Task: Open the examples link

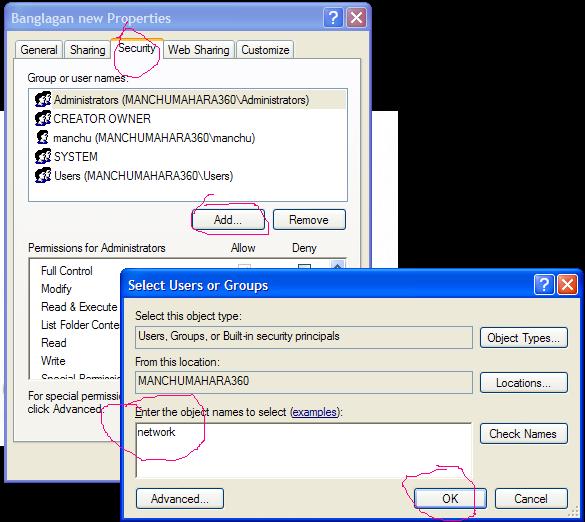Action: point(315,412)
